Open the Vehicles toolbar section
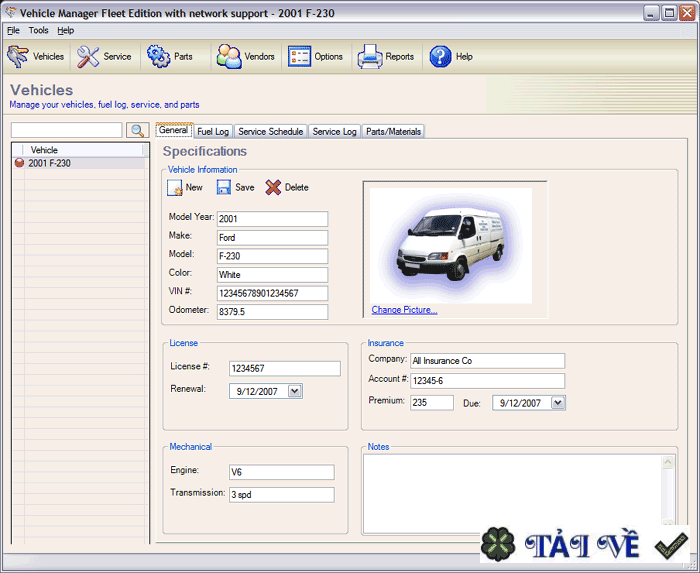This screenshot has width=700, height=573. (x=36, y=57)
